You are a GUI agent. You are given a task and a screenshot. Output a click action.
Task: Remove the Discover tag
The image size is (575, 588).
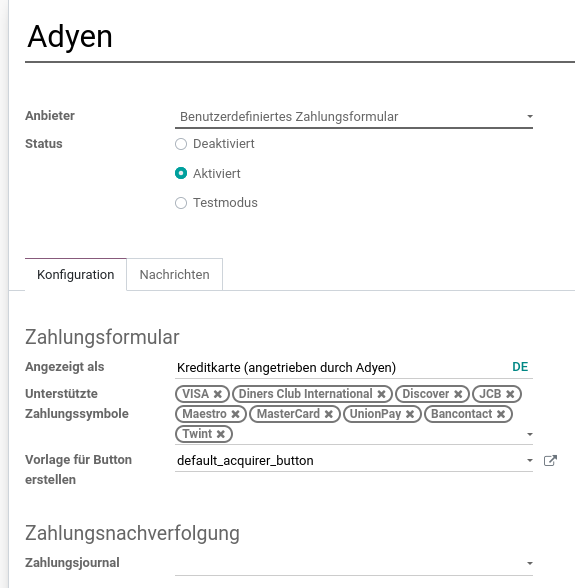(458, 394)
